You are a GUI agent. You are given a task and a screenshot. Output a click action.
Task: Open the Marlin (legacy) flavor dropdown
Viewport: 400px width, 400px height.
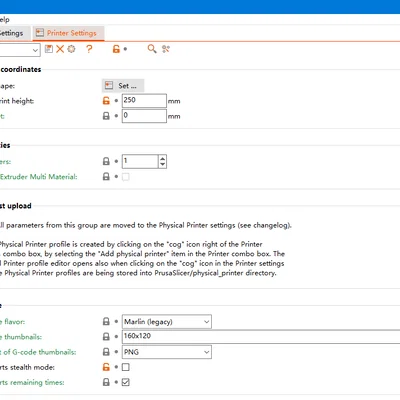click(x=167, y=322)
